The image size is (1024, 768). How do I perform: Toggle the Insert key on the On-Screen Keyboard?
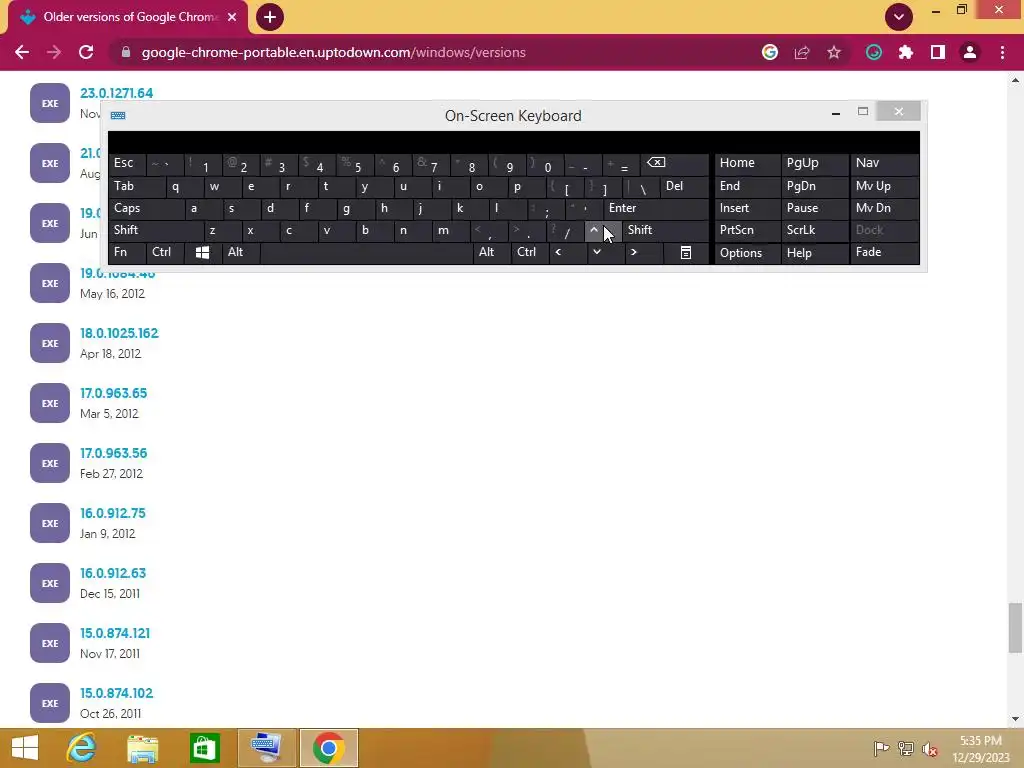747,208
